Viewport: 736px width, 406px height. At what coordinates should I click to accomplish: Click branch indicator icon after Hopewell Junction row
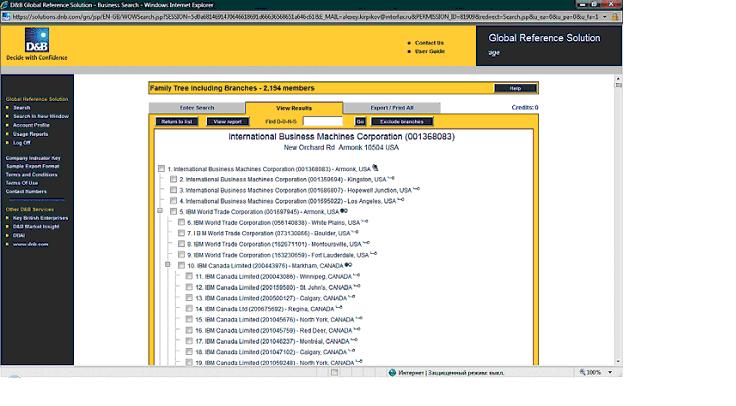tap(416, 189)
